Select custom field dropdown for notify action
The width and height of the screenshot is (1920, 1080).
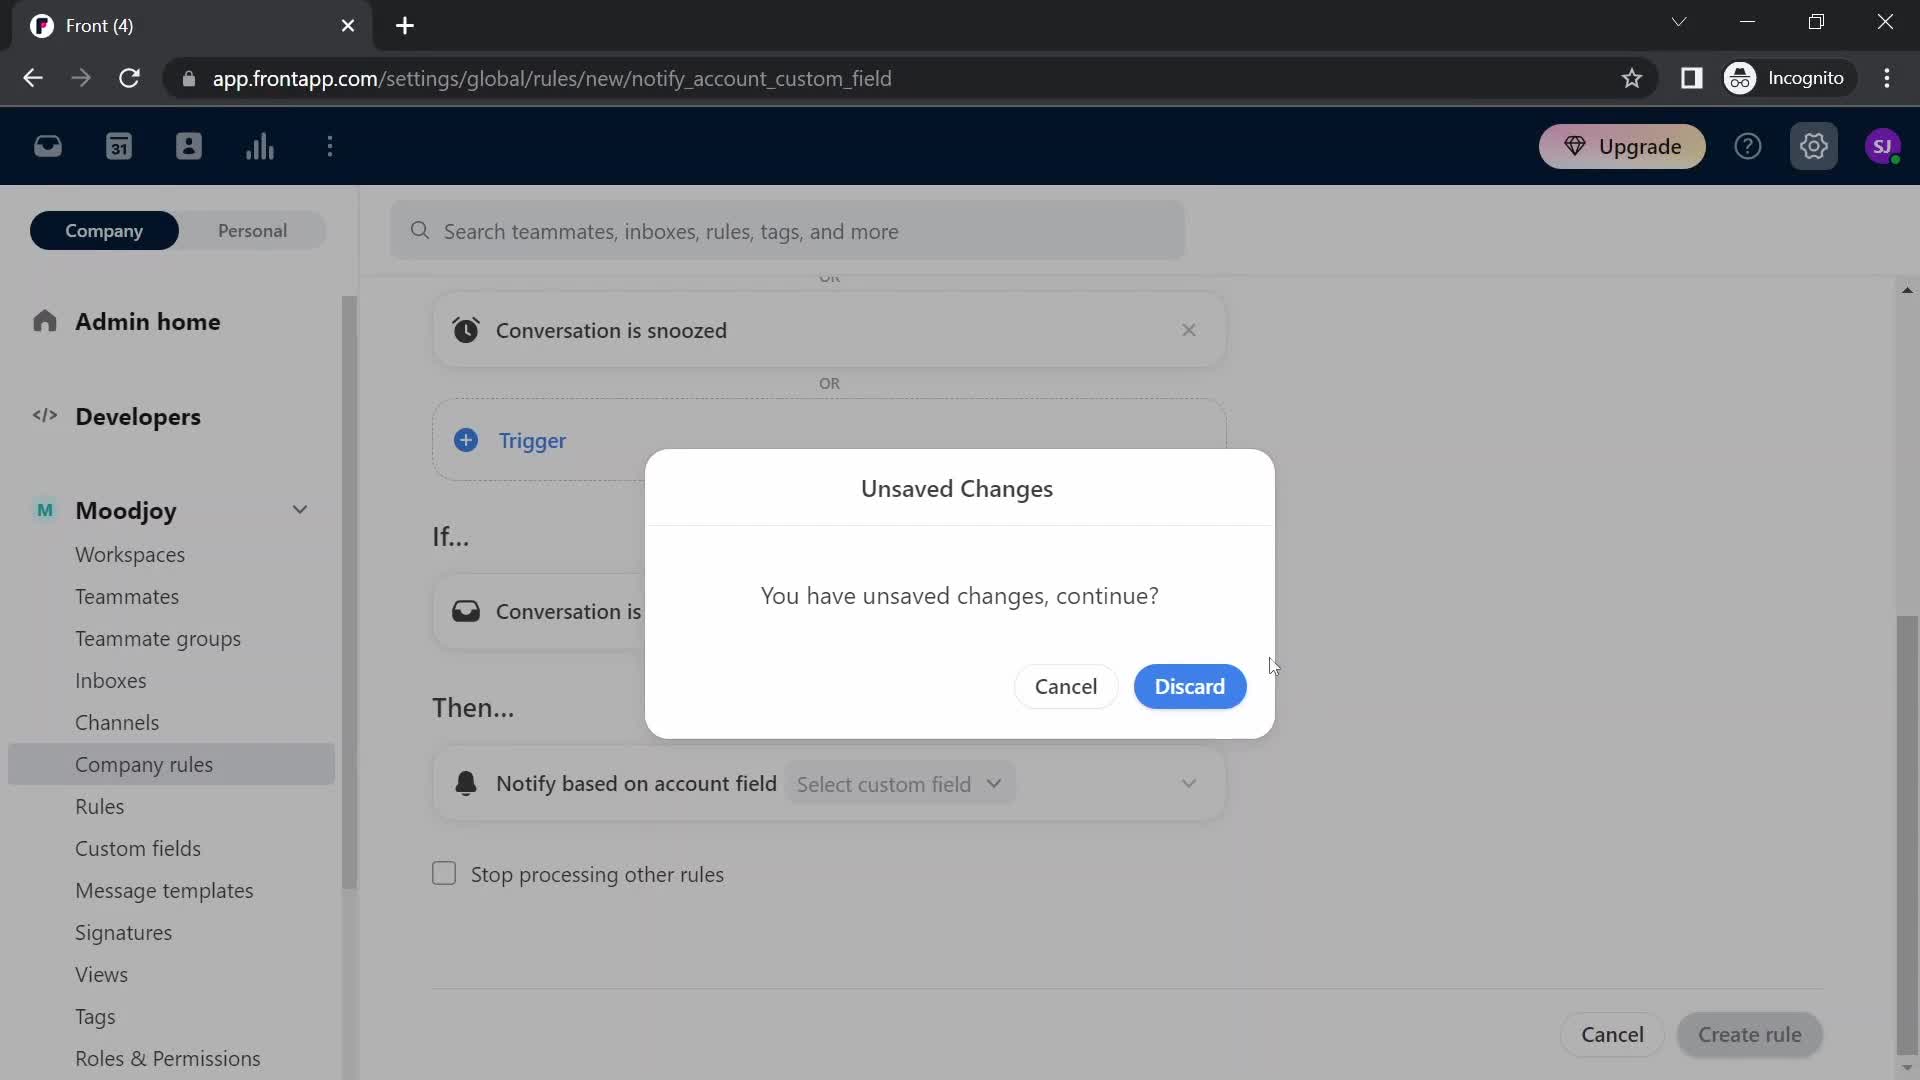(x=901, y=782)
